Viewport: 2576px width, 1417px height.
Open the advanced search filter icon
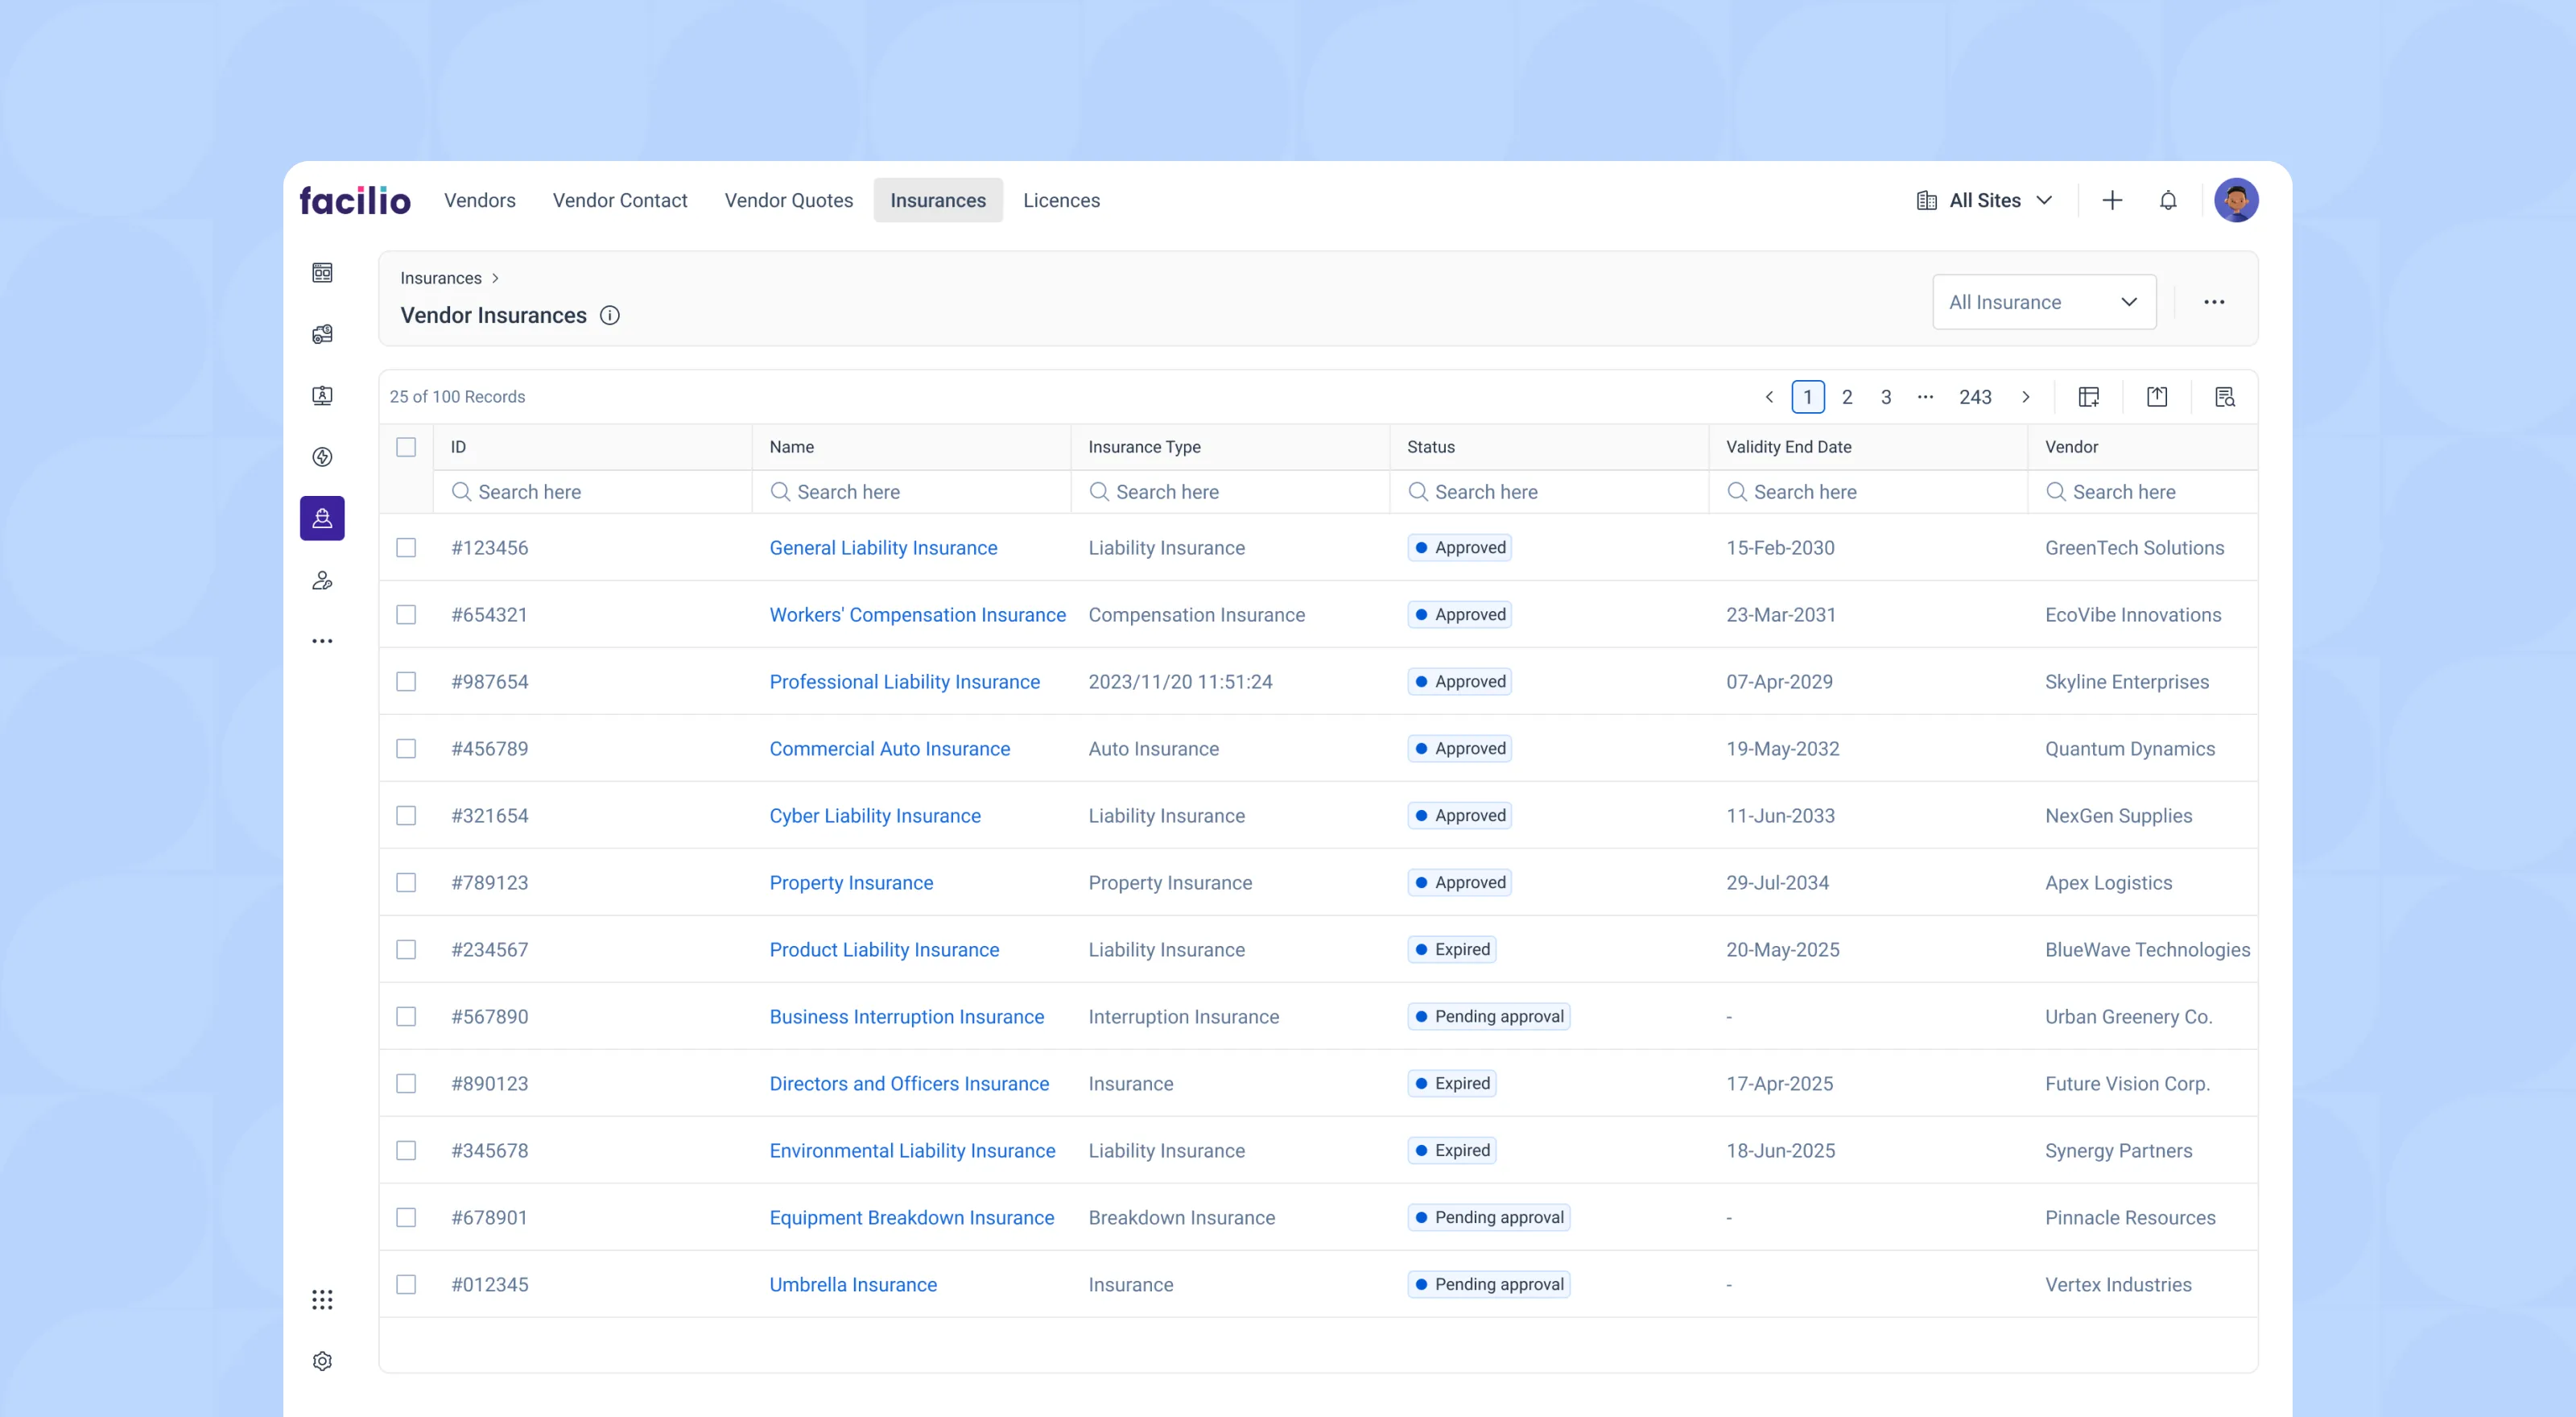point(2224,397)
